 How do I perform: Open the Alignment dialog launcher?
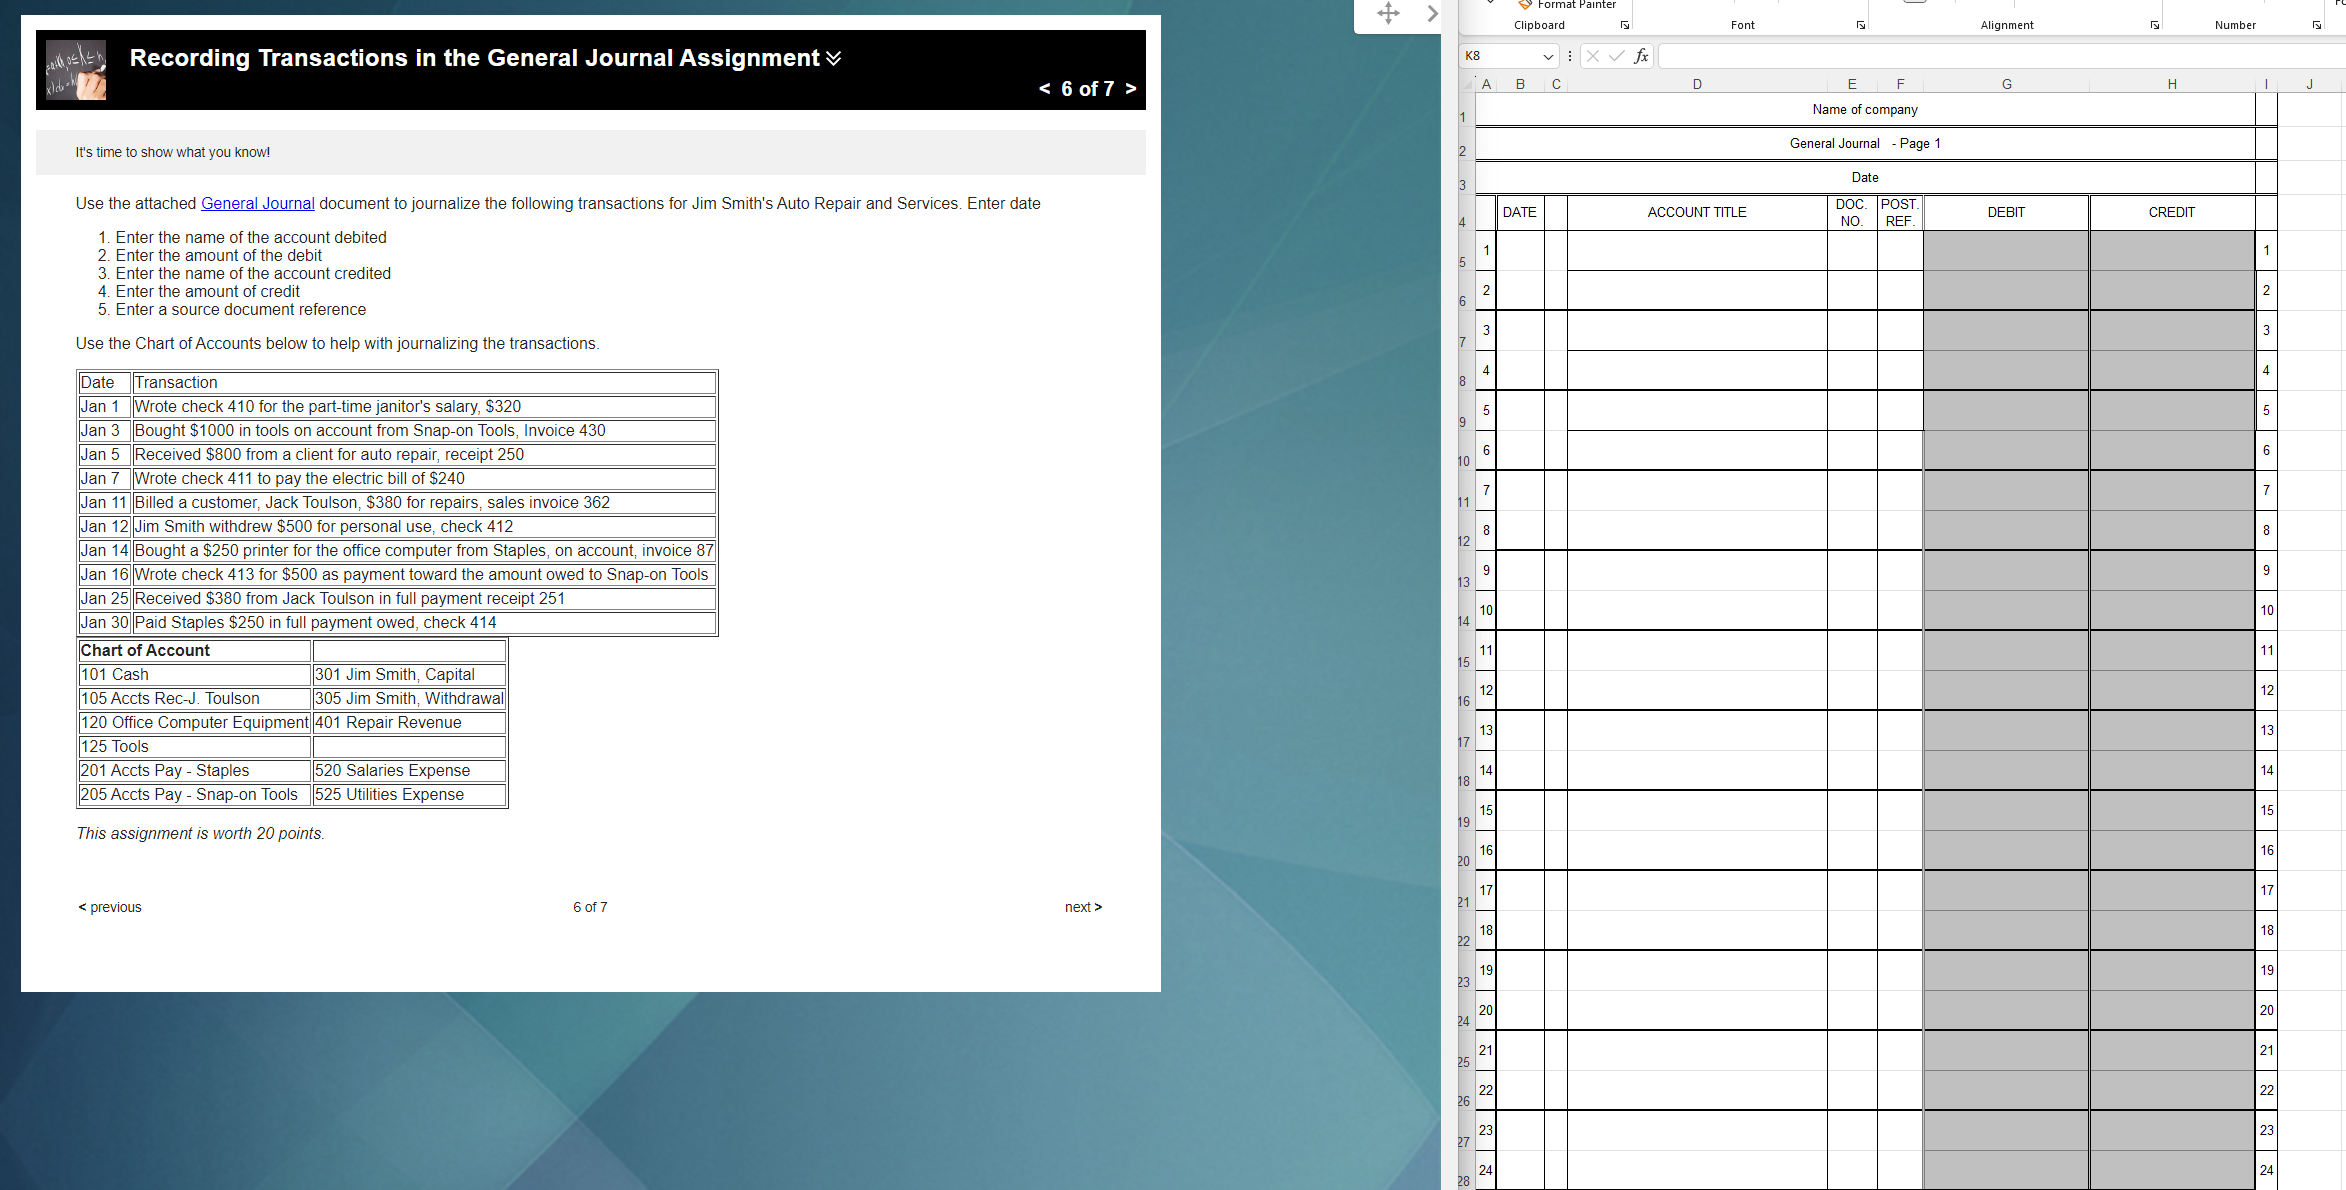click(2155, 23)
